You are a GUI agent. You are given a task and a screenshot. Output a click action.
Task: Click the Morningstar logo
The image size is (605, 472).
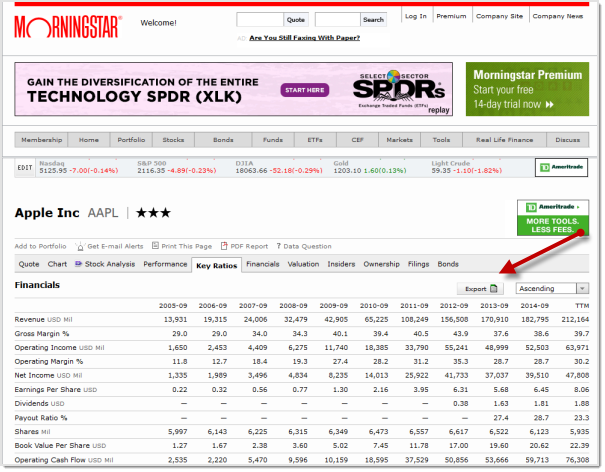(68, 27)
